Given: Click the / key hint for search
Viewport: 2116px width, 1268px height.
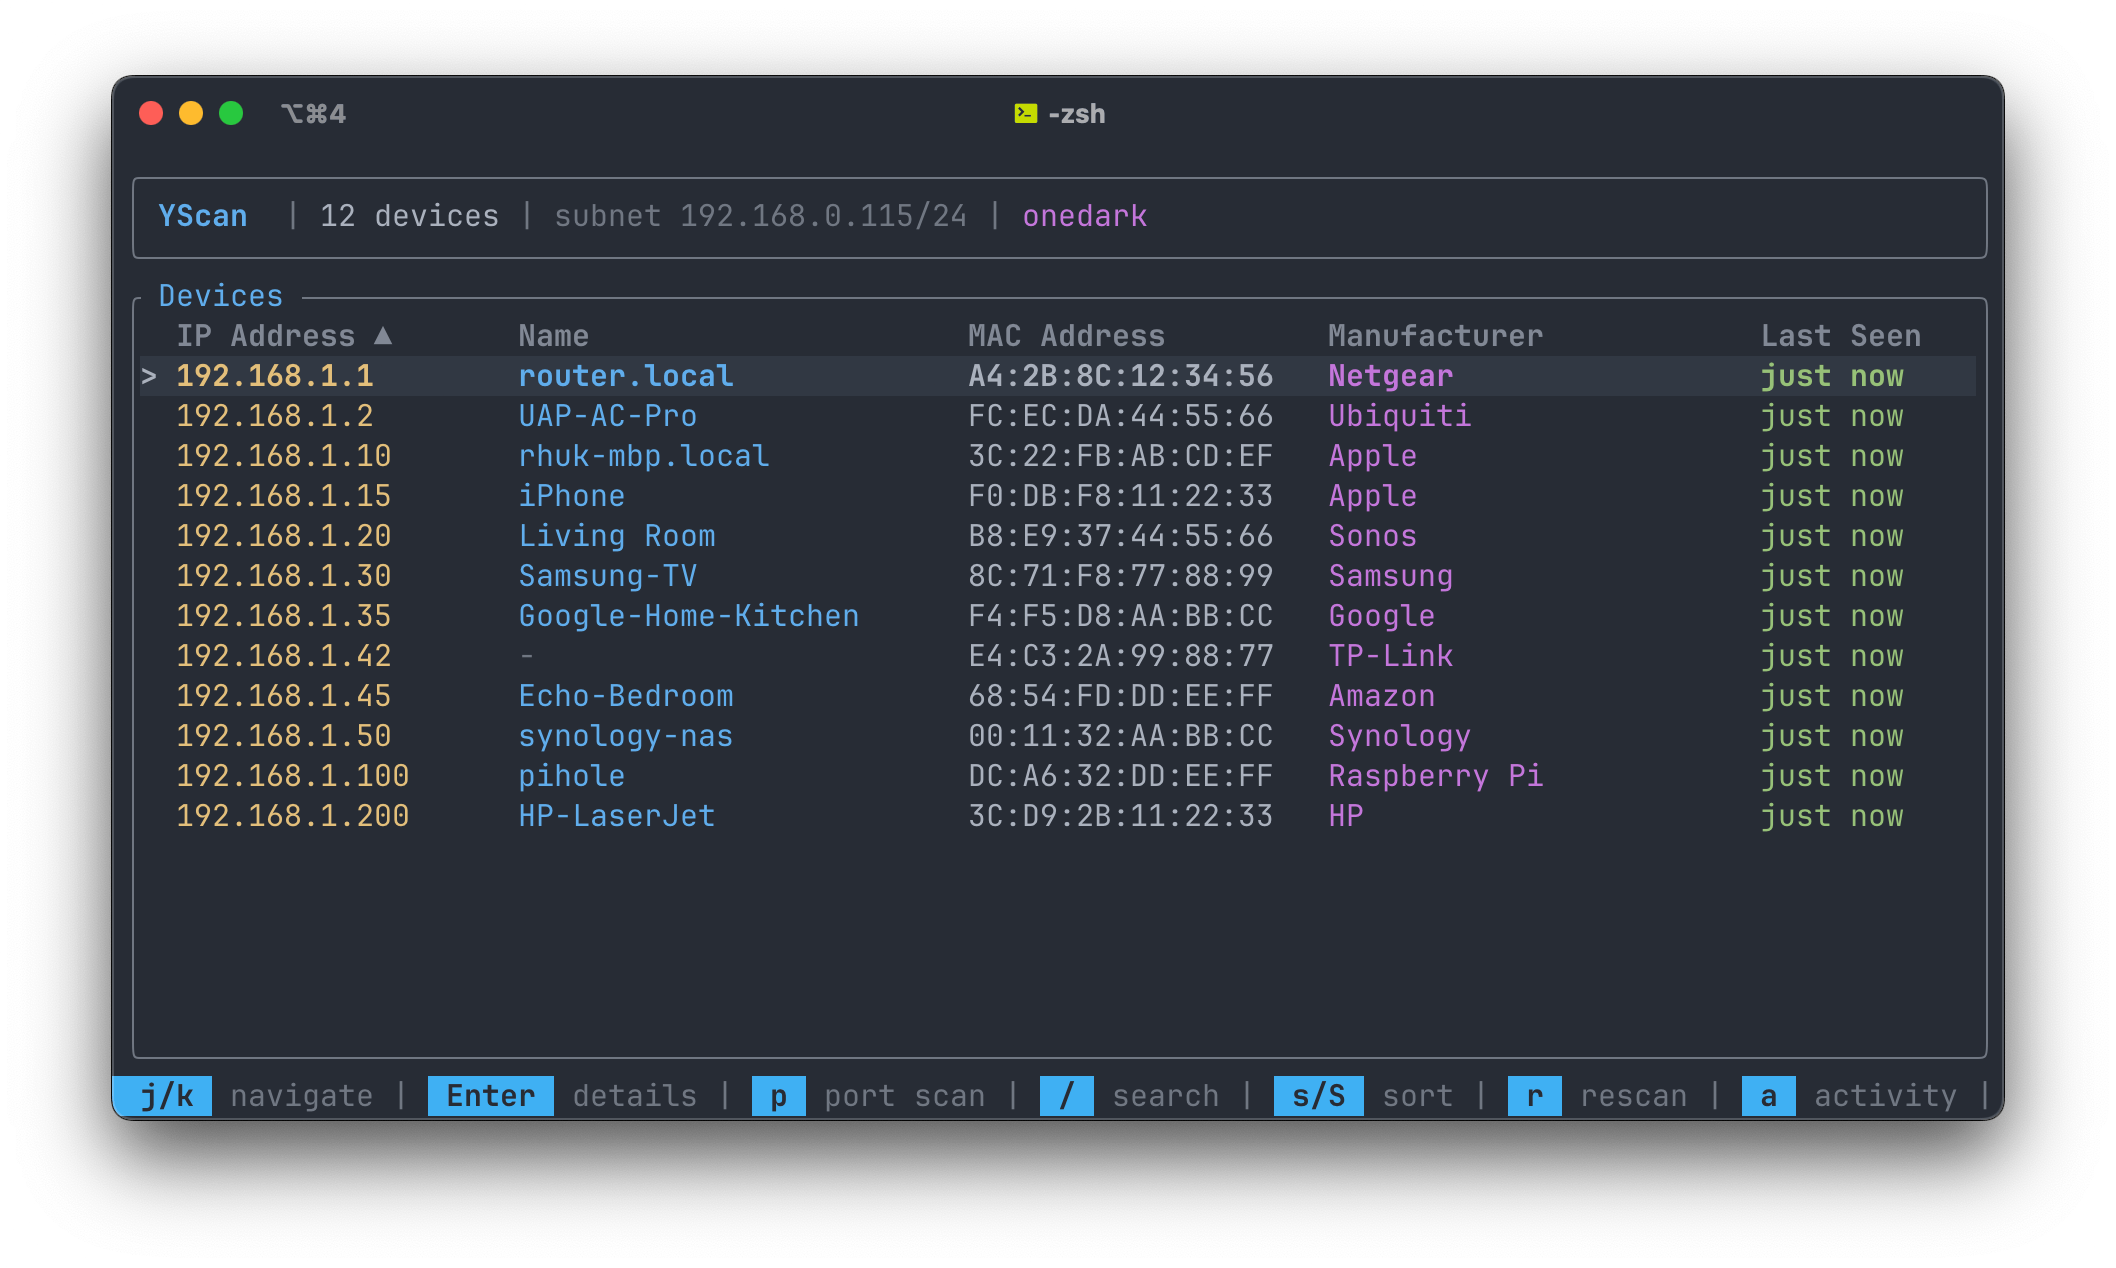Looking at the screenshot, I should 1067,1096.
